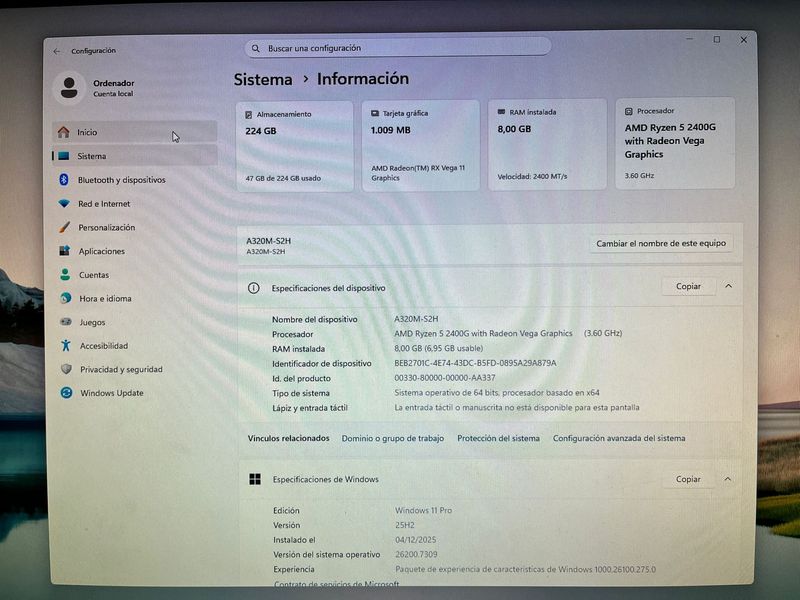
Task: Click the Privacidad shield icon
Action: coord(66,369)
